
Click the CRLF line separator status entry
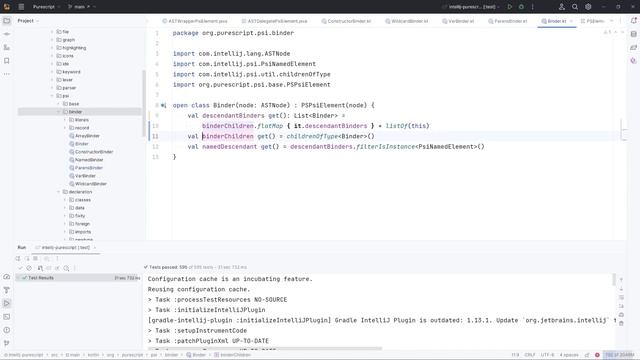[529, 355]
